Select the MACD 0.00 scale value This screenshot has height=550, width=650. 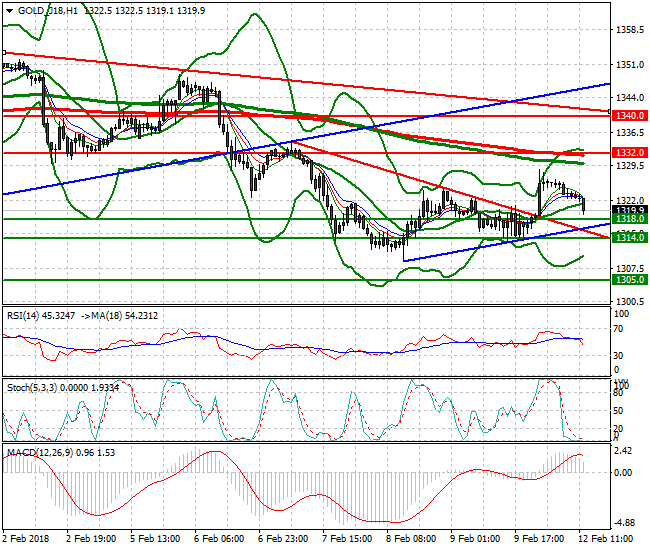[x=624, y=472]
